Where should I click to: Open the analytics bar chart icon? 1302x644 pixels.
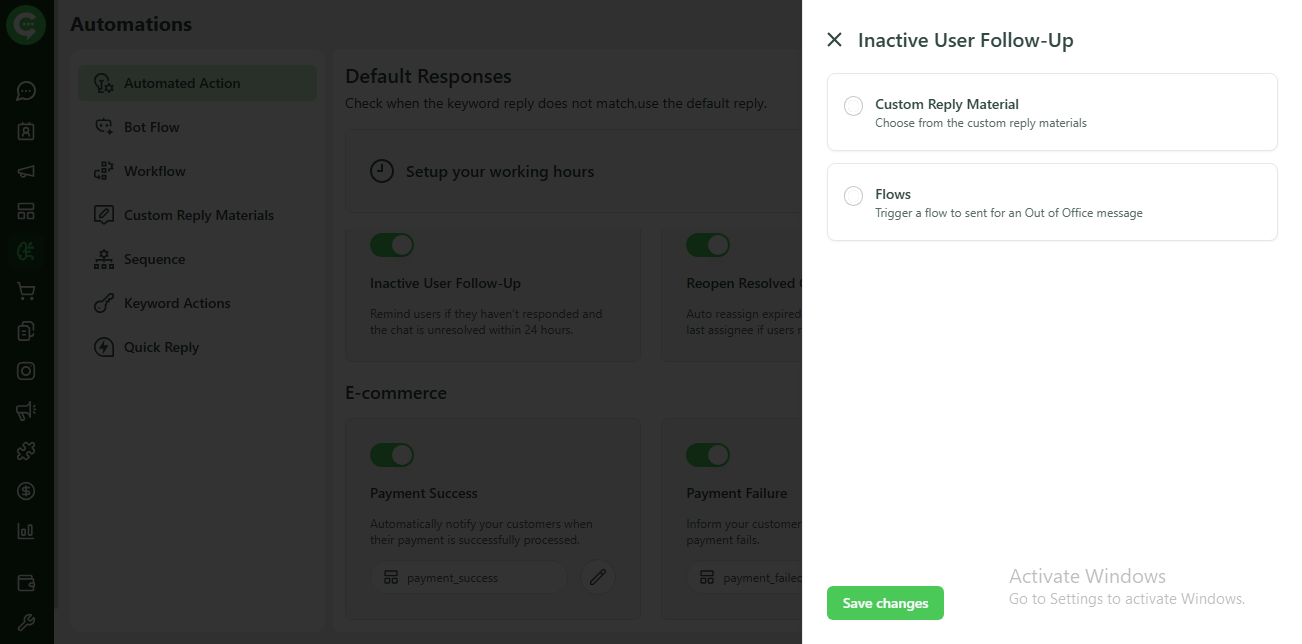[x=26, y=531]
